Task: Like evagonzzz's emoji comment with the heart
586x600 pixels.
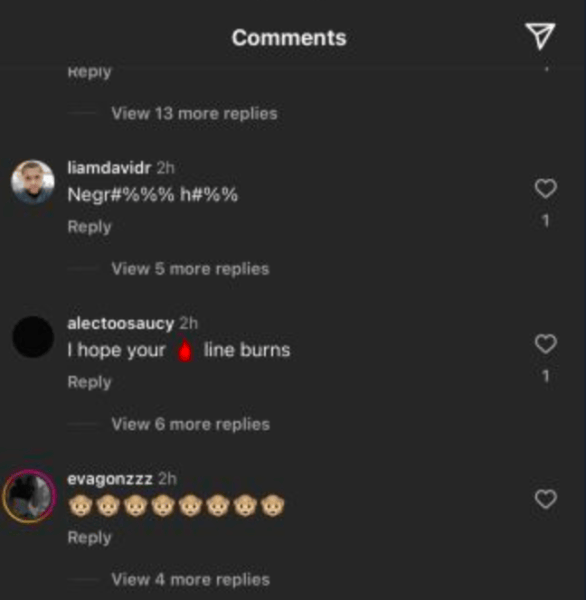Action: point(545,499)
